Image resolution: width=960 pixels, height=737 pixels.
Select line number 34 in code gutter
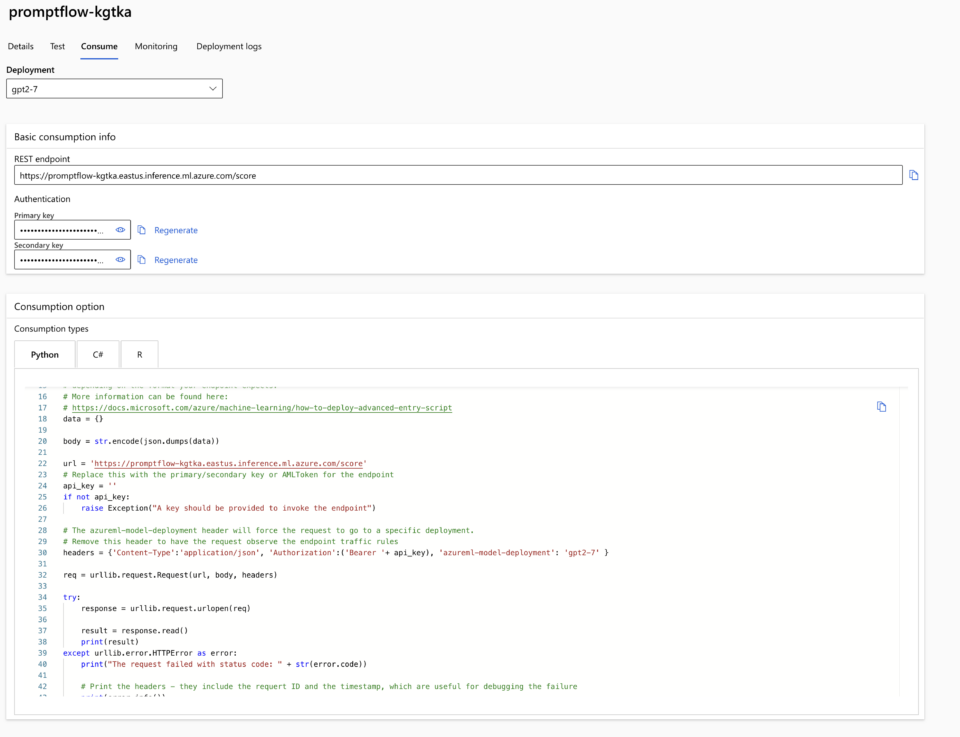click(x=42, y=597)
